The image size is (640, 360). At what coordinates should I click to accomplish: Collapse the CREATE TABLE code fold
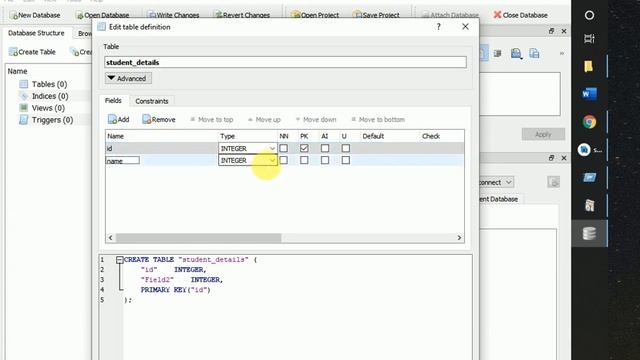(119, 260)
